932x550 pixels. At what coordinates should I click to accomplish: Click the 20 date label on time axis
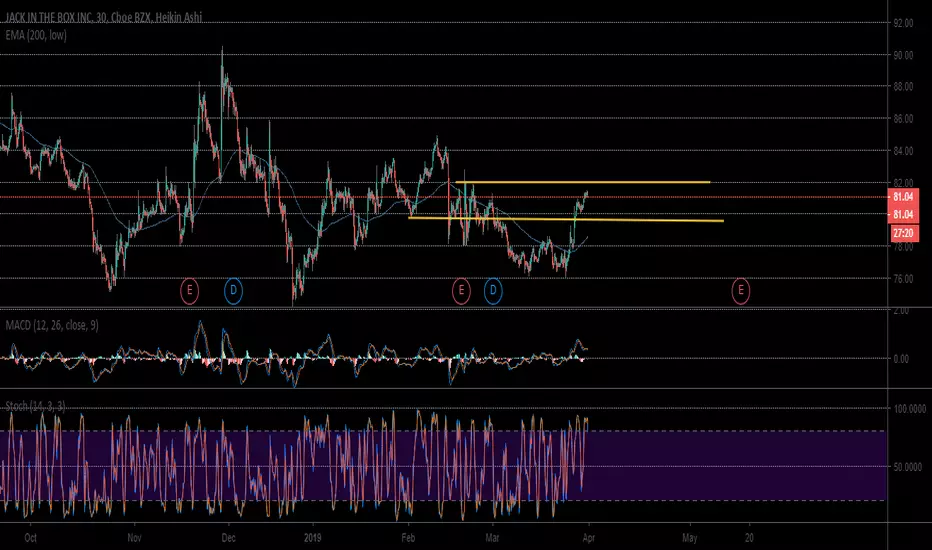coord(750,538)
